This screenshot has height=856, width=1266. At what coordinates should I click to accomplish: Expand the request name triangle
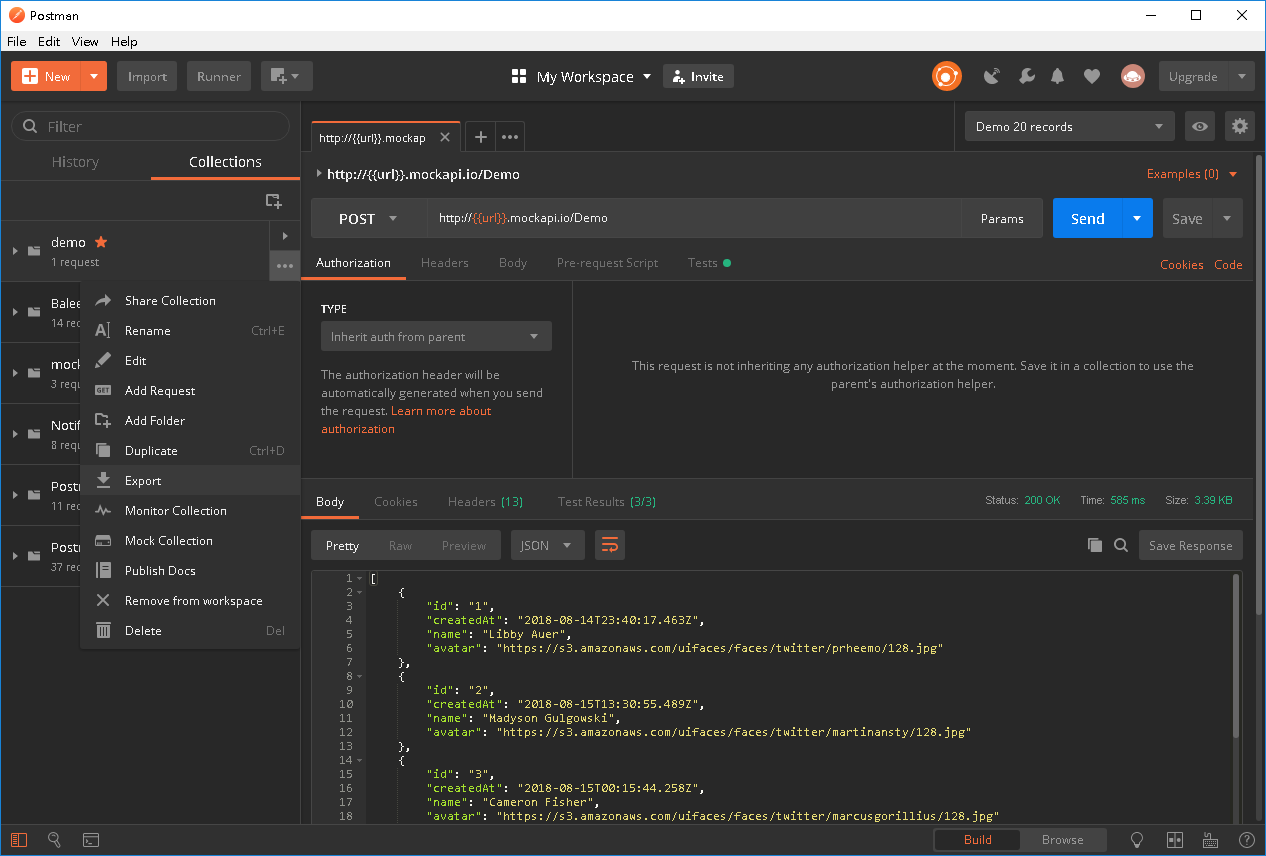pos(318,173)
